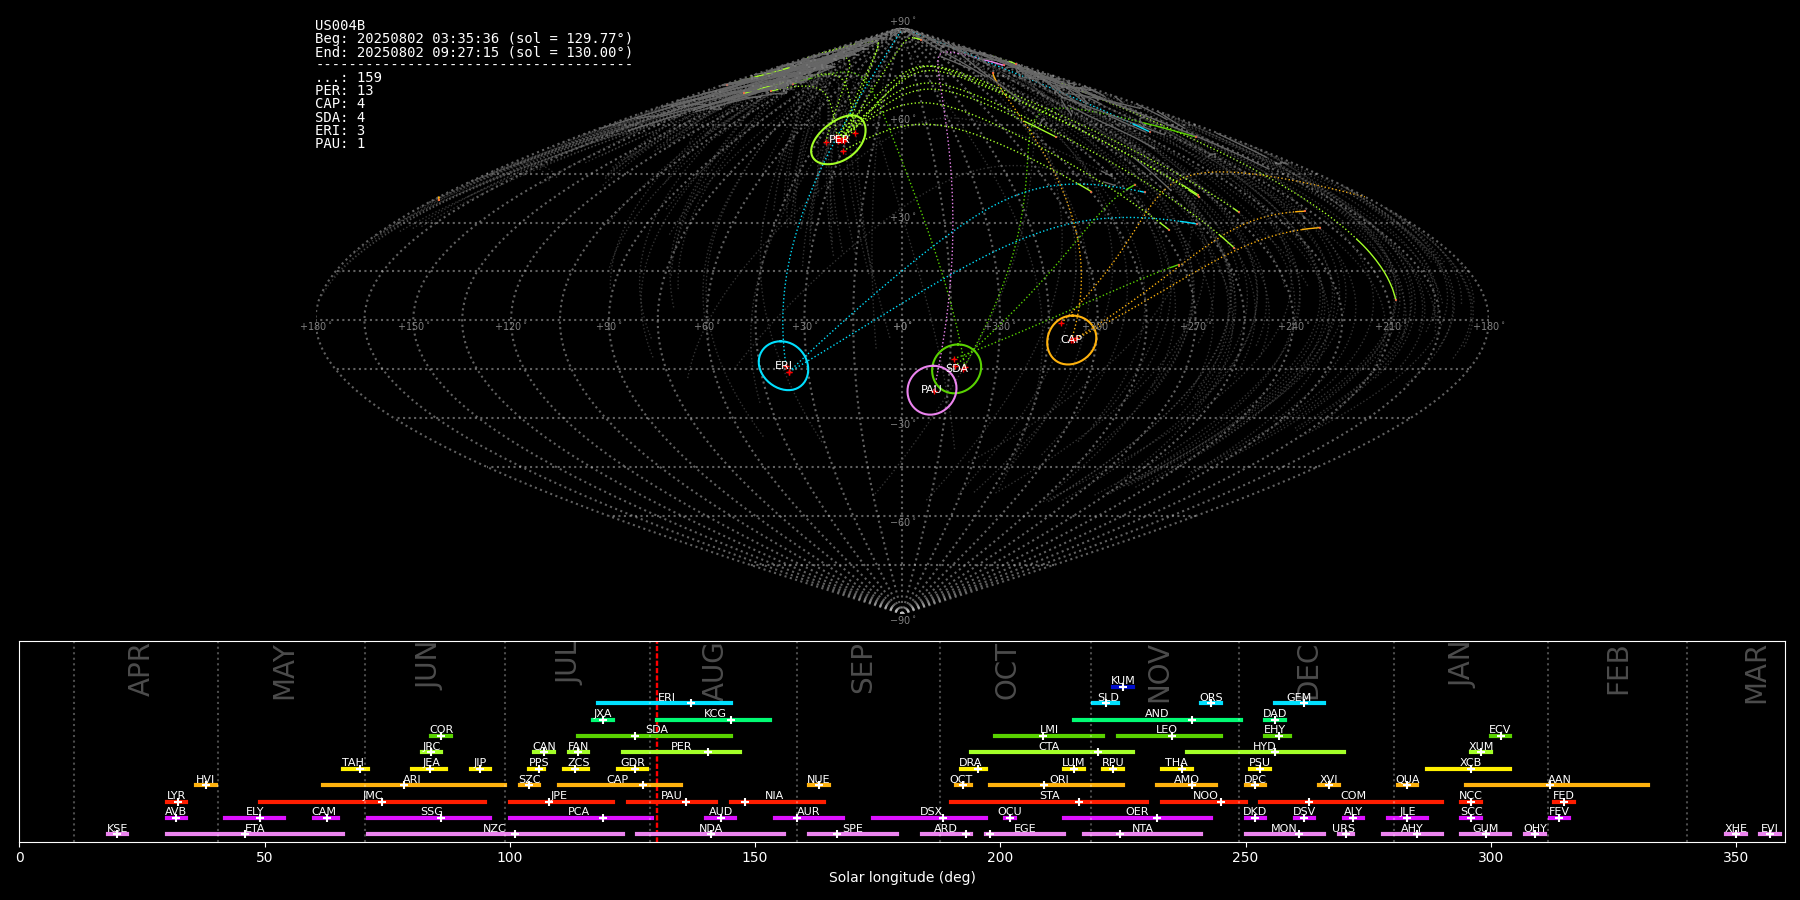Click the QUA shower bar in the timeline
The width and height of the screenshot is (1800, 900).
click(x=1407, y=785)
